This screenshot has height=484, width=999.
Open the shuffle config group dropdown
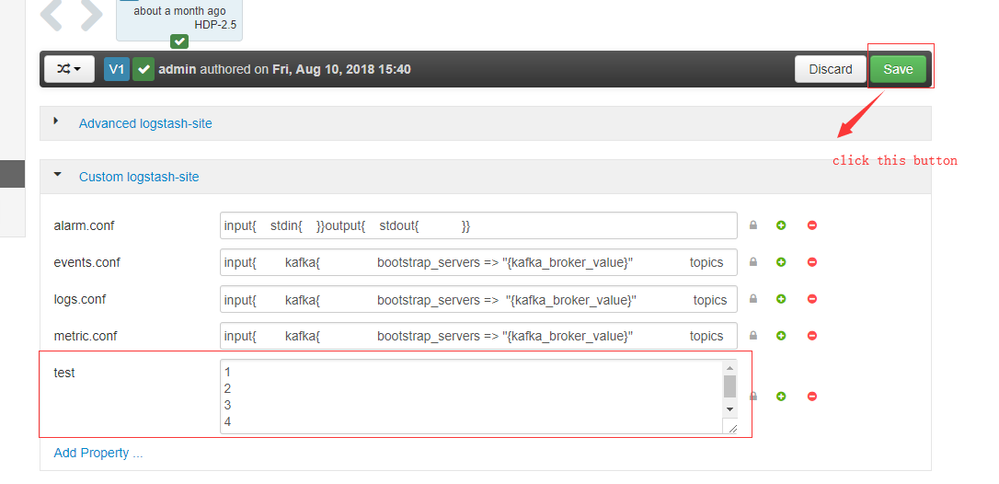coord(69,69)
